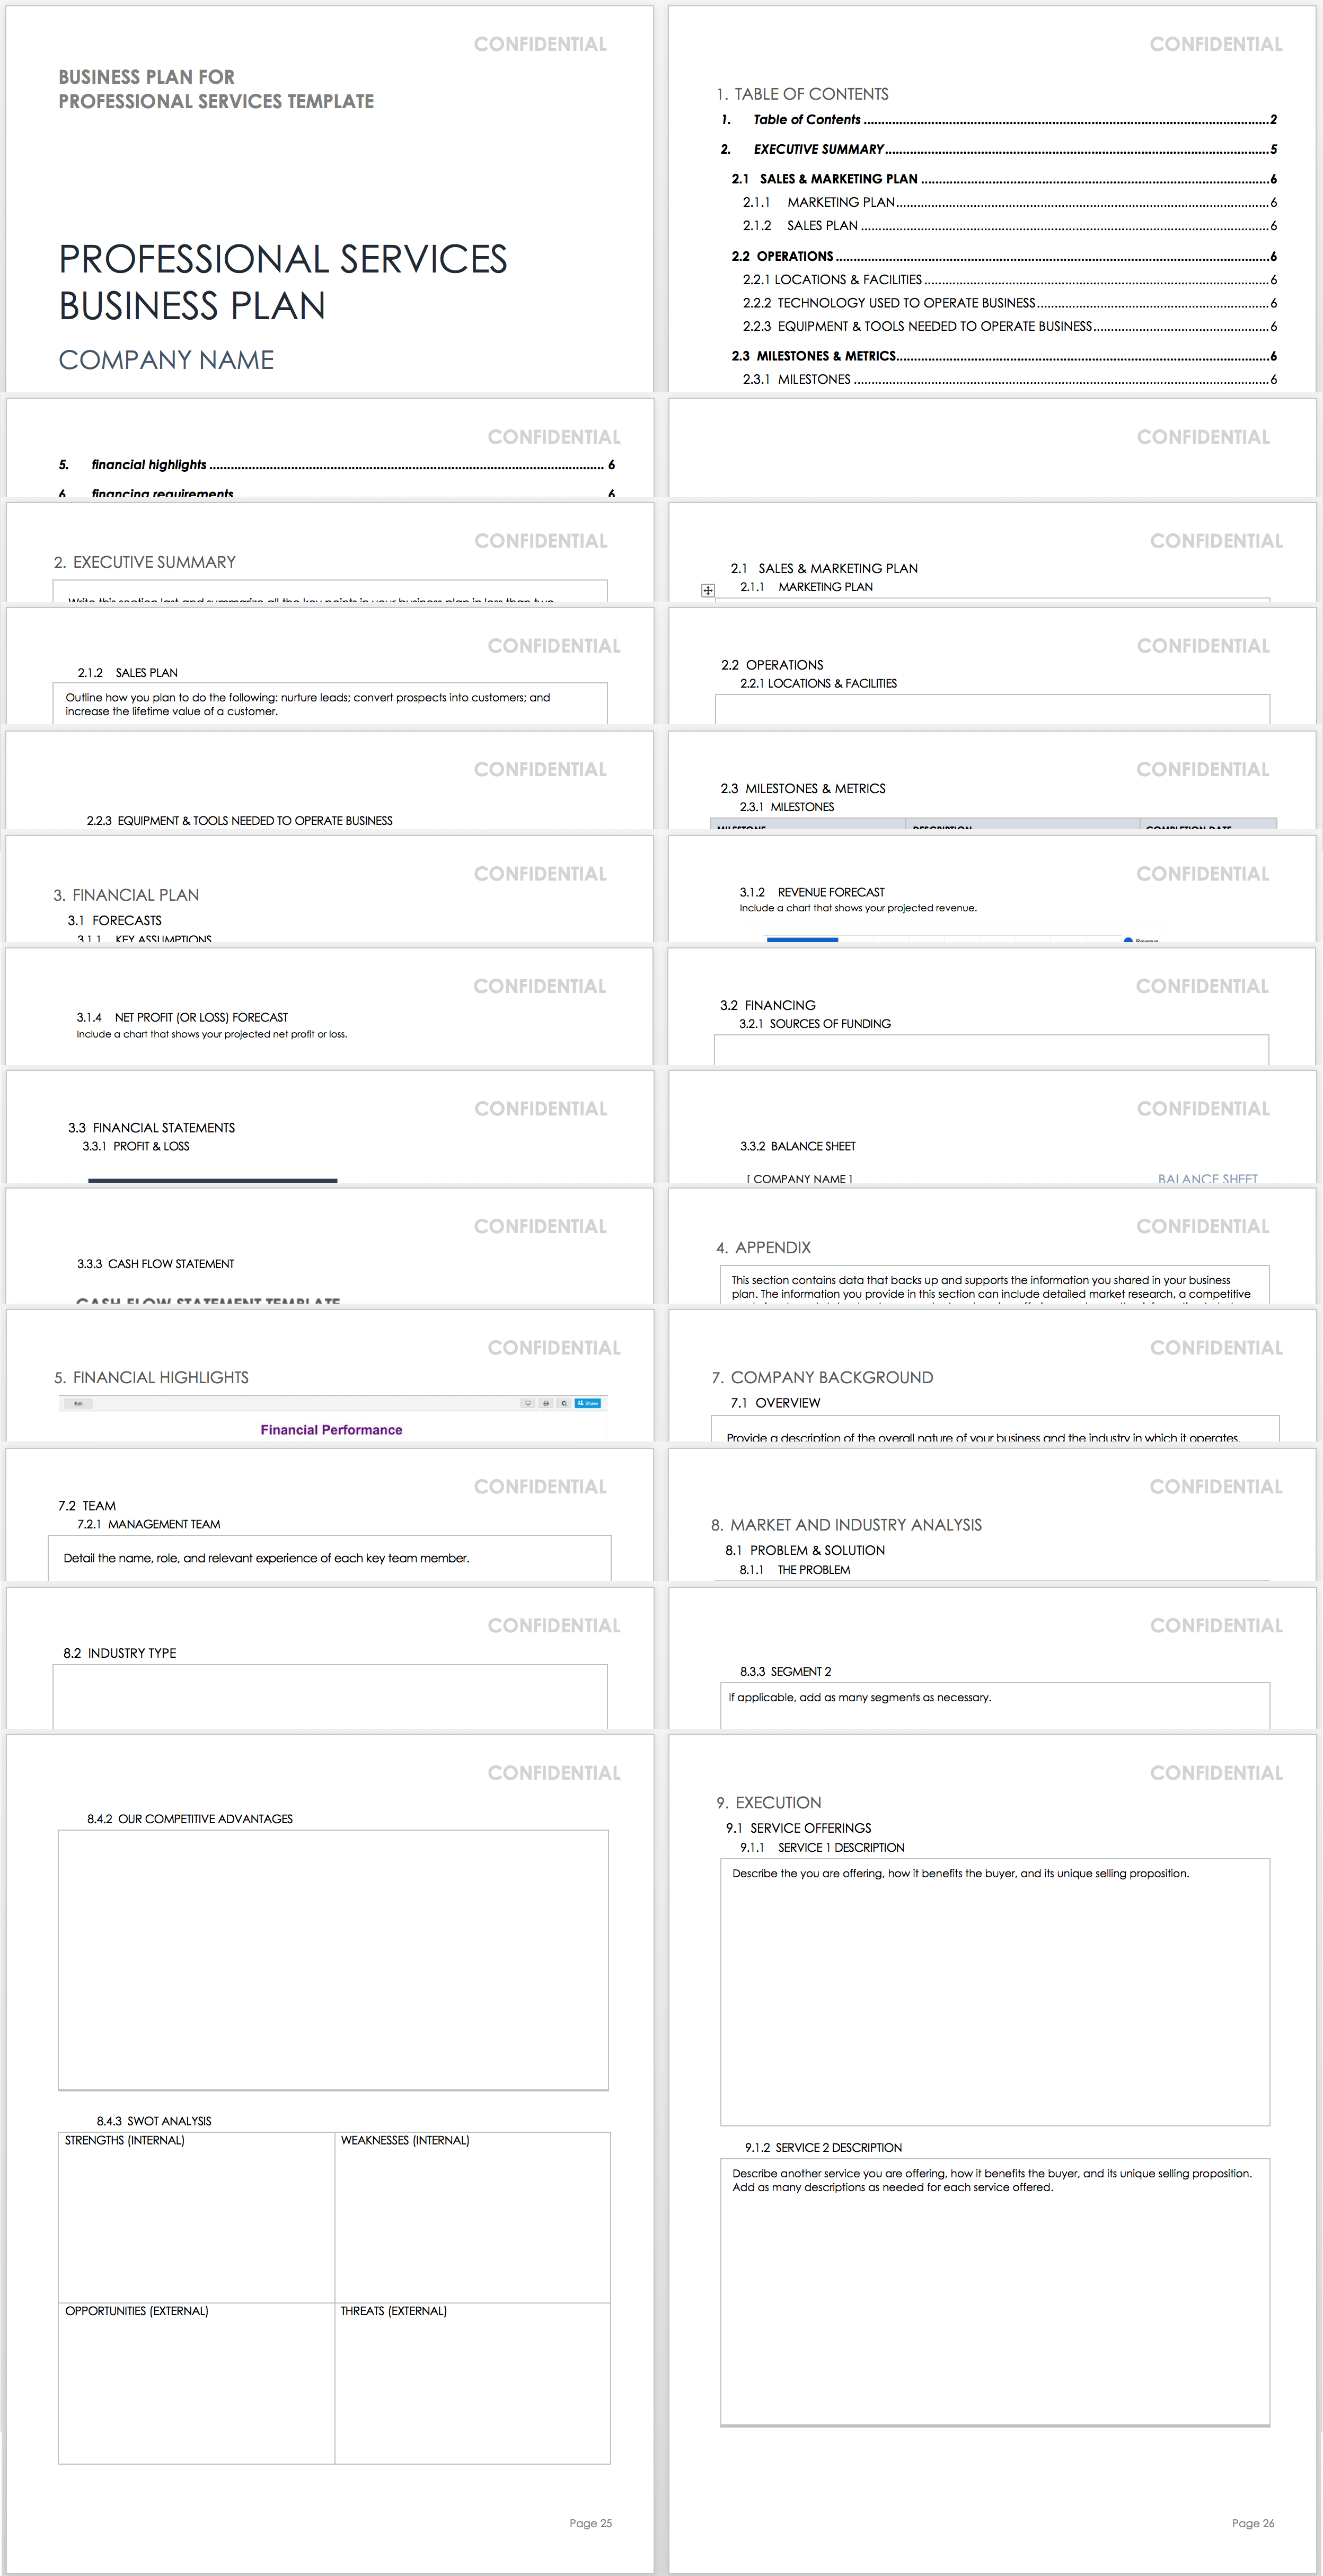
Task: Click the presentation mode icon in Financial Highlights
Action: coord(528,1403)
